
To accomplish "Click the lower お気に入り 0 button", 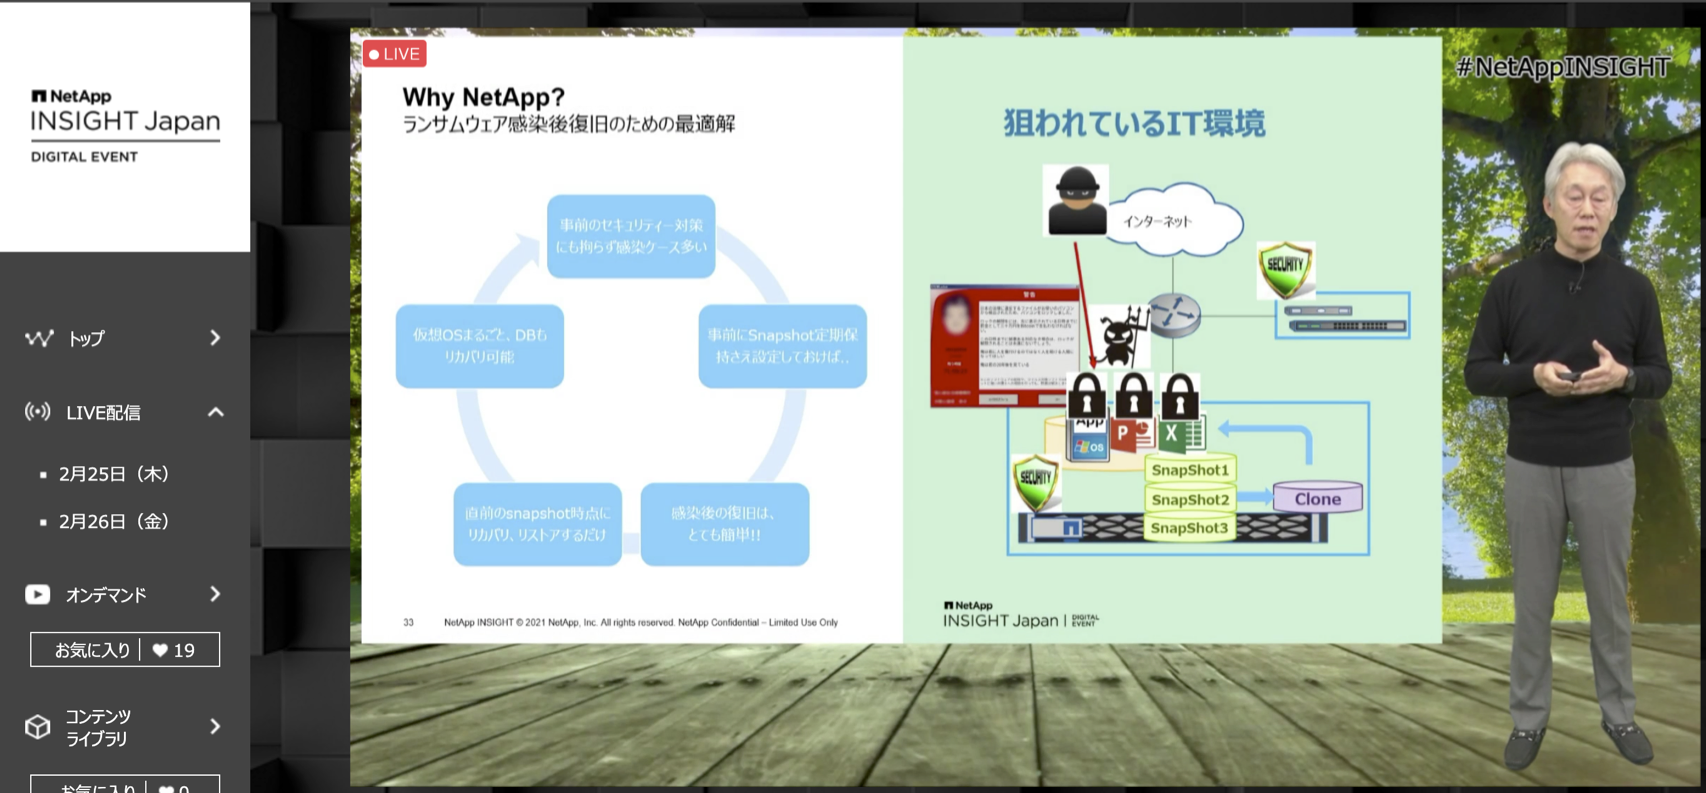I will coord(125,784).
